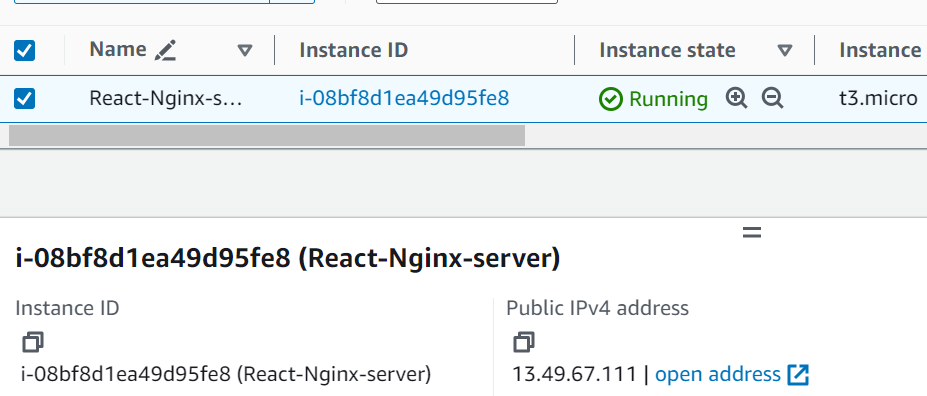Screen dimensions: 927x396
Task: Click the Name column header text
Action: pyautogui.click(x=118, y=50)
